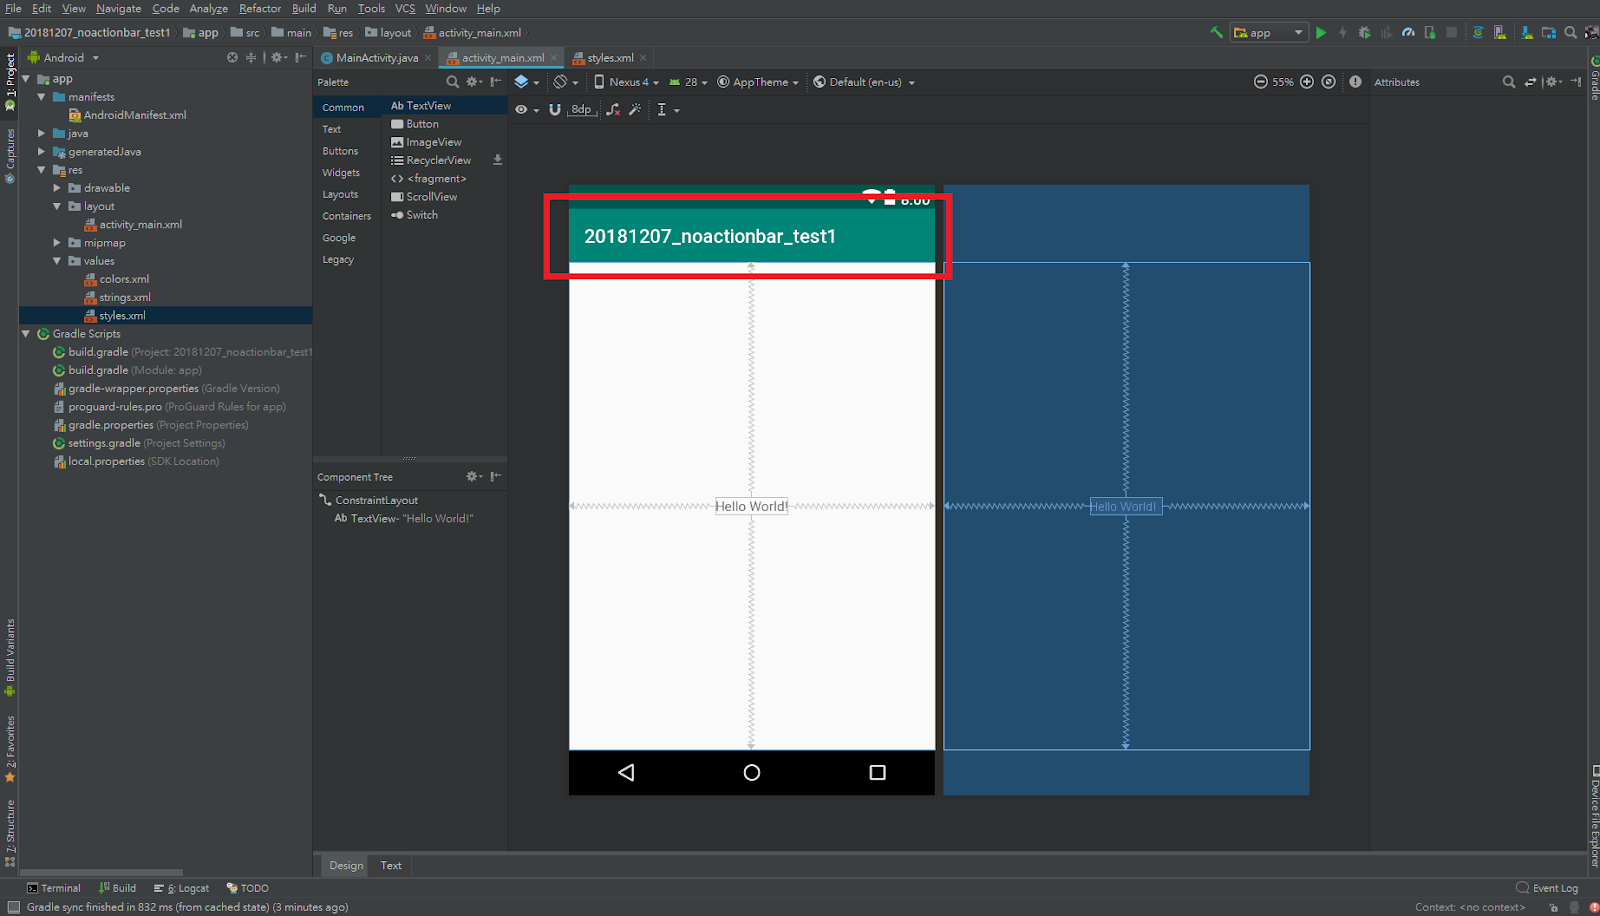Toggle Autoconnect magnet icon
The image size is (1600, 916).
[555, 109]
